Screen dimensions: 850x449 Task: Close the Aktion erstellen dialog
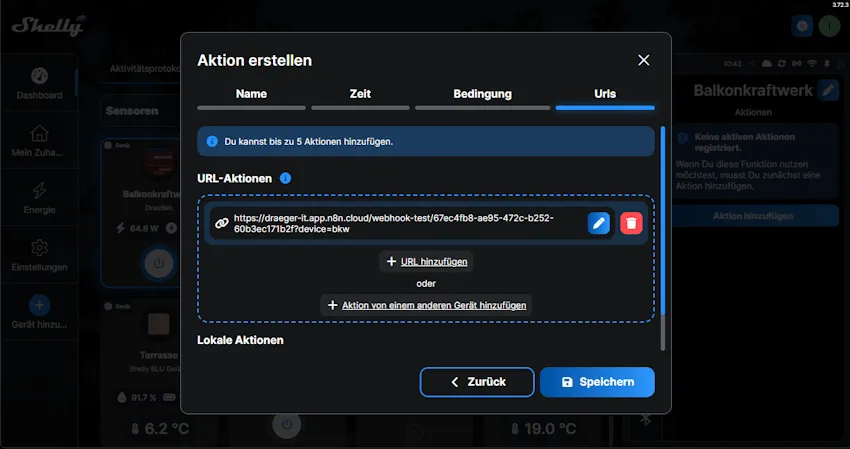coord(643,60)
